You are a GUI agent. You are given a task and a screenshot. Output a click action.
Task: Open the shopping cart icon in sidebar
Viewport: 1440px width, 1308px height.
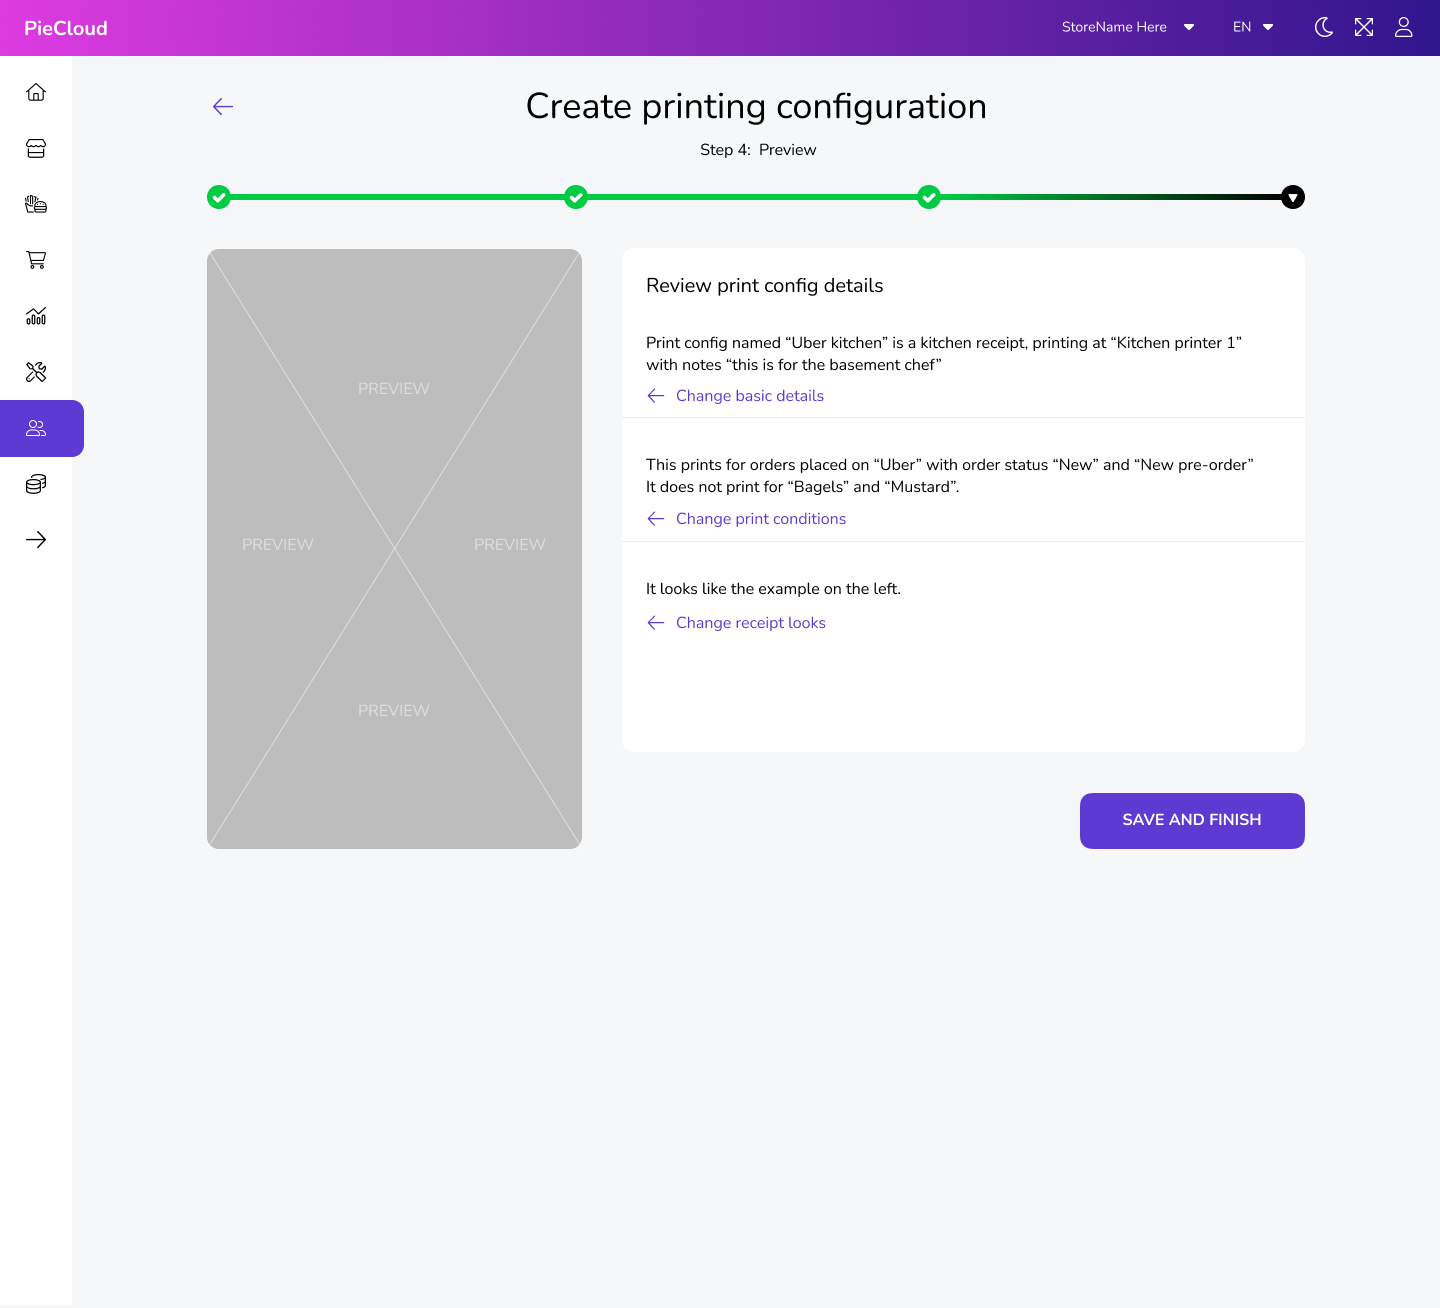point(36,260)
